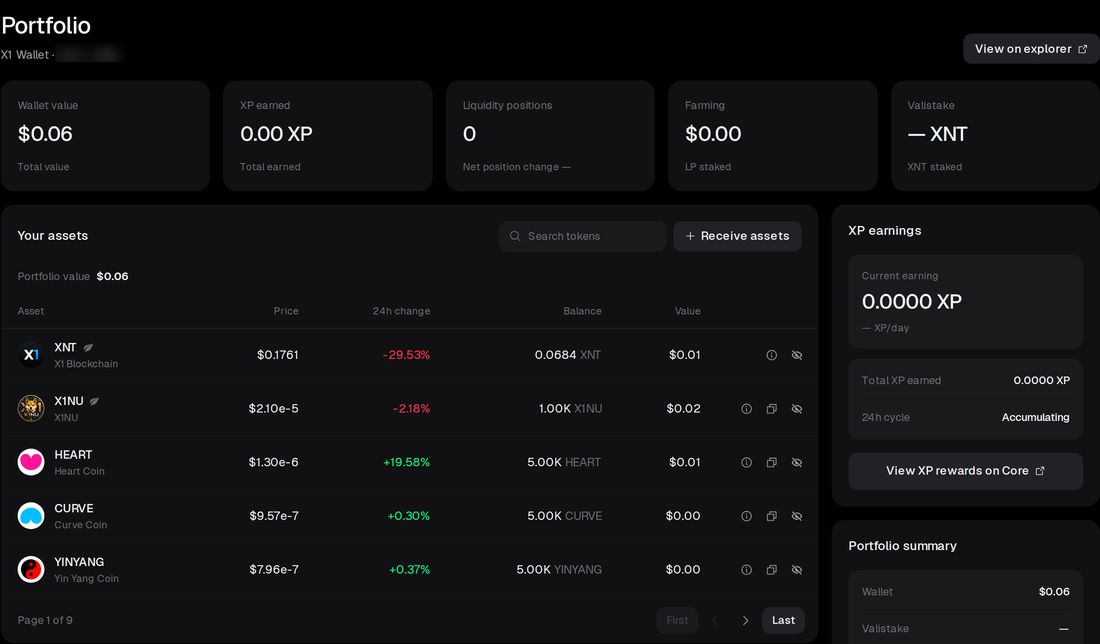Click the 'Page 1 of 9' text
The image size is (1100, 644).
pos(45,620)
